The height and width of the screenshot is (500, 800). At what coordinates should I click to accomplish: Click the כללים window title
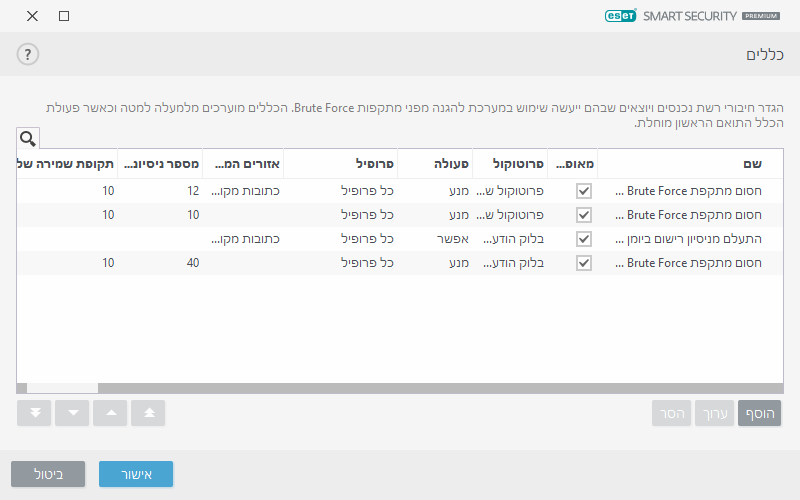(x=764, y=55)
